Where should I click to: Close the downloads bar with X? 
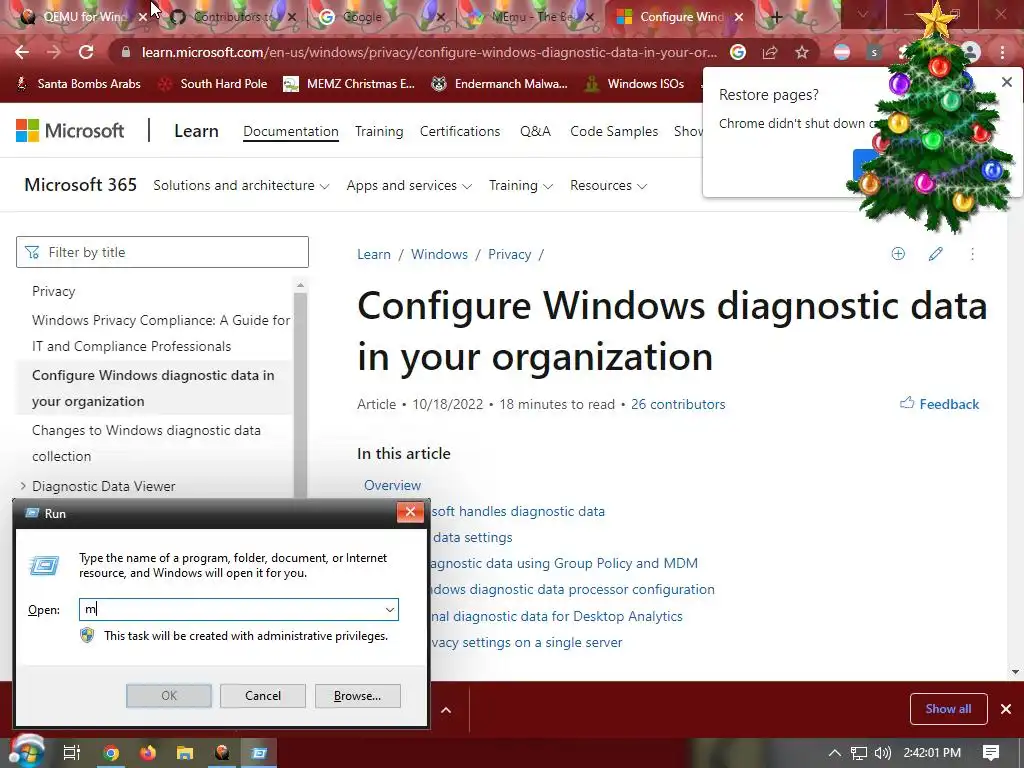coord(1006,709)
